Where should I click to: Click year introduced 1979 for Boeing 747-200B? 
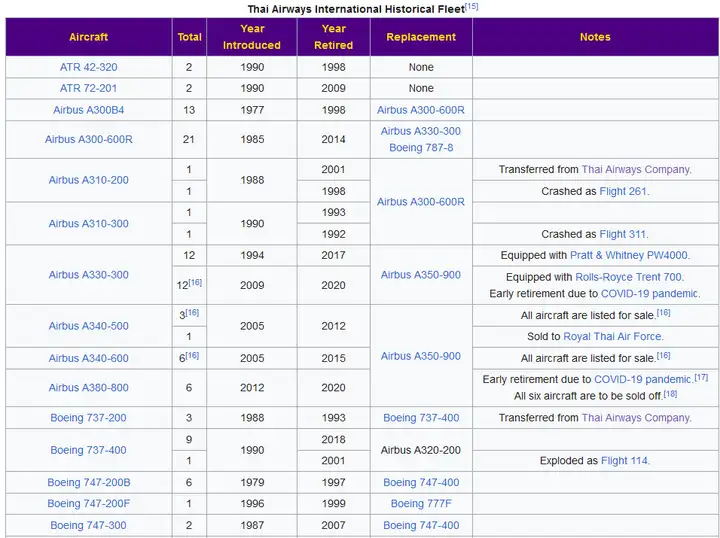[x=252, y=482]
